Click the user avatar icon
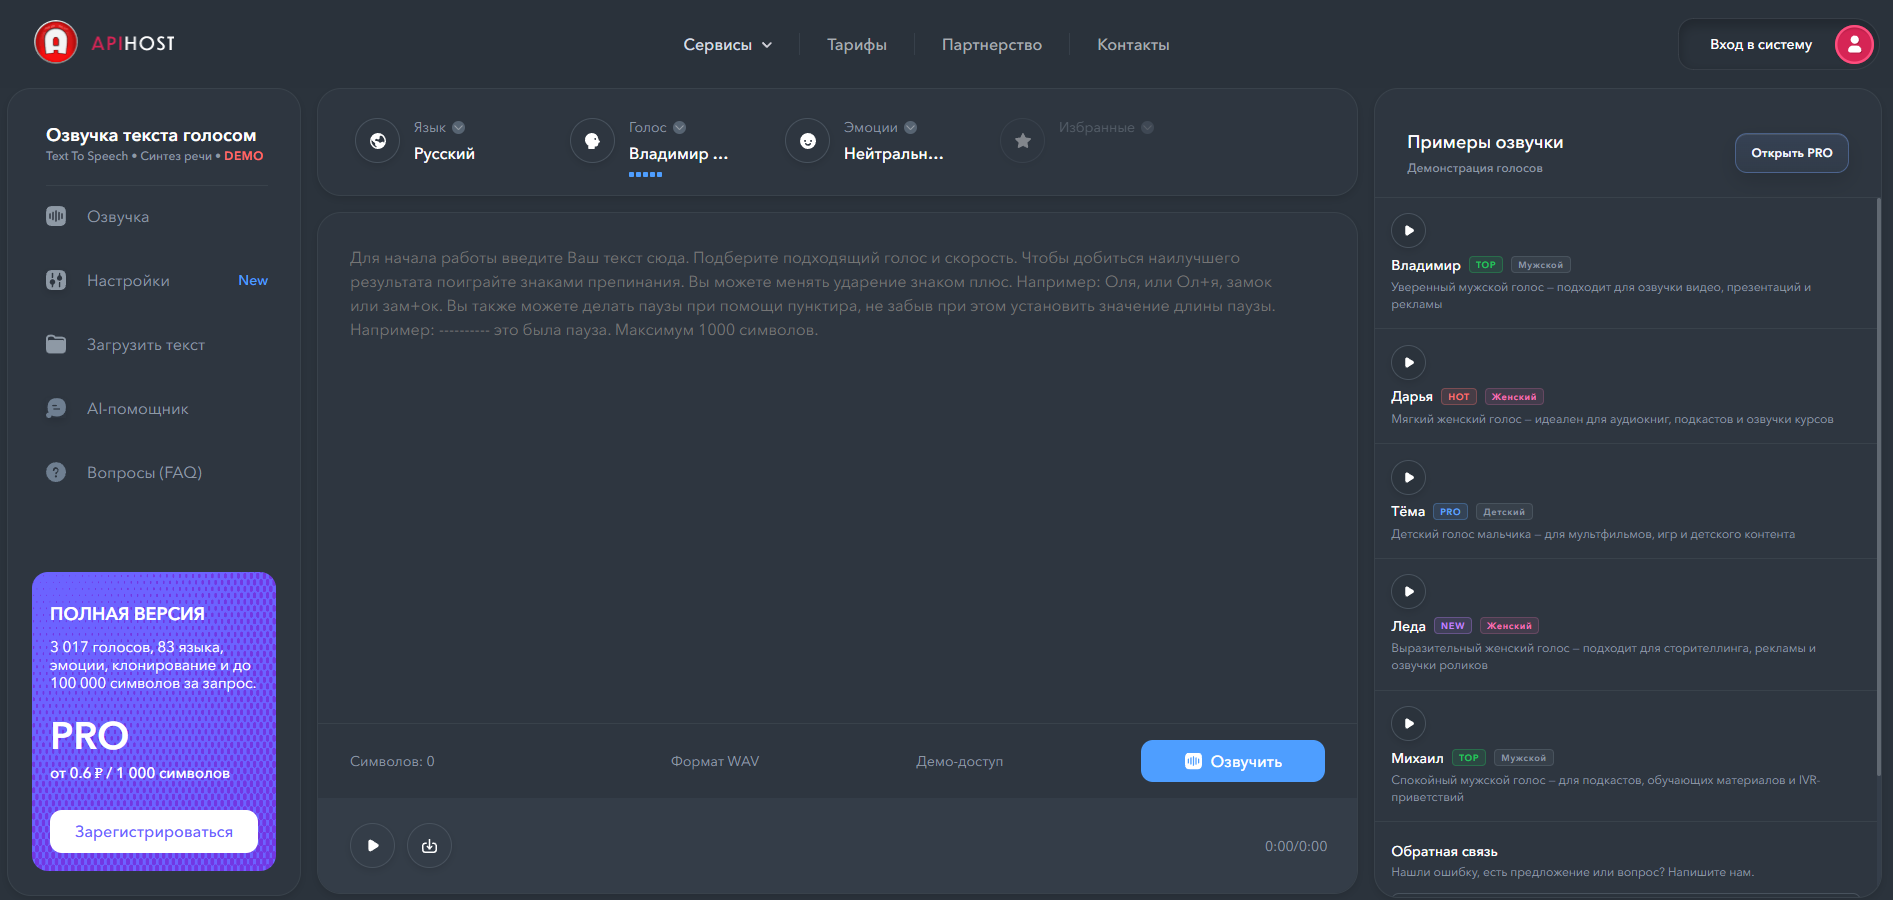The image size is (1893, 900). point(1854,44)
